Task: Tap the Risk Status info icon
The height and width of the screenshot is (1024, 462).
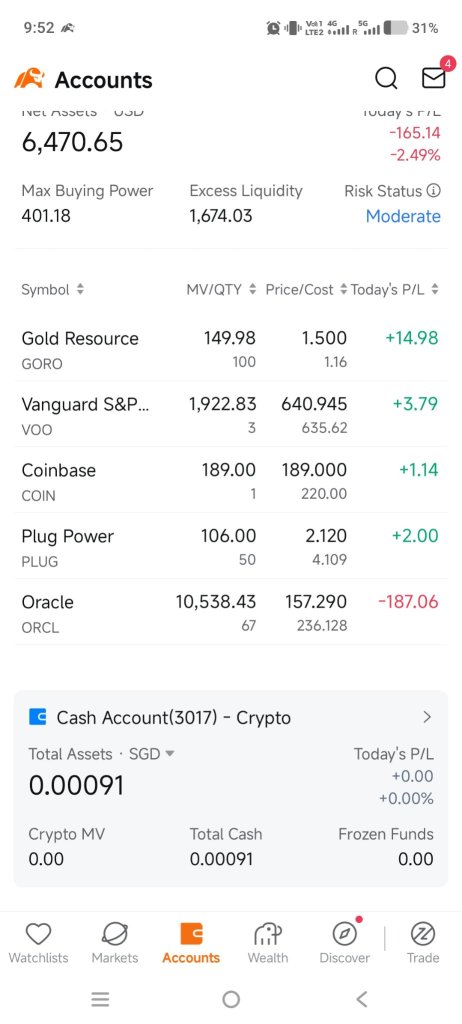Action: click(433, 191)
